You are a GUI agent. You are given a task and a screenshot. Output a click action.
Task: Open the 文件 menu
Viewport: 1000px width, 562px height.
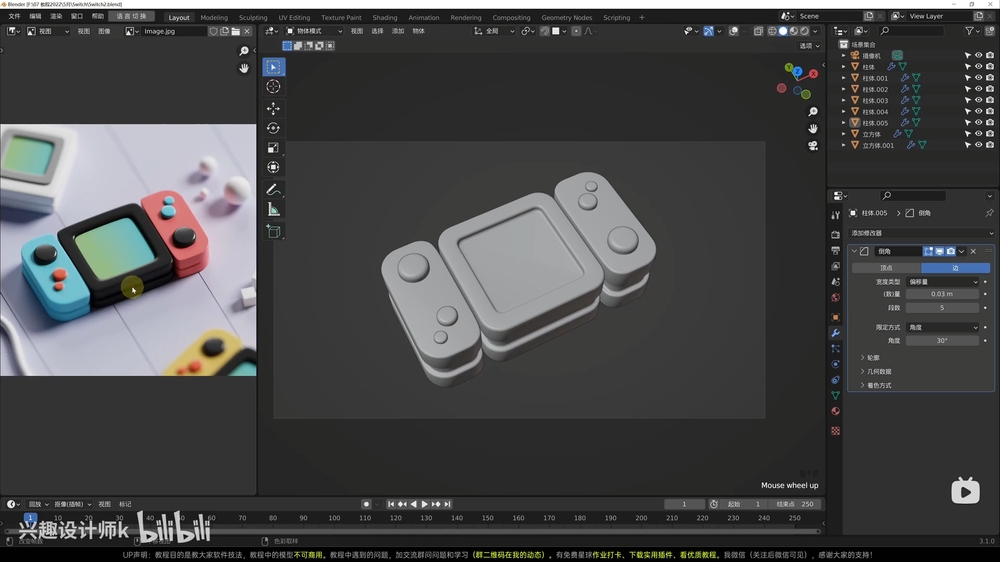pos(14,16)
